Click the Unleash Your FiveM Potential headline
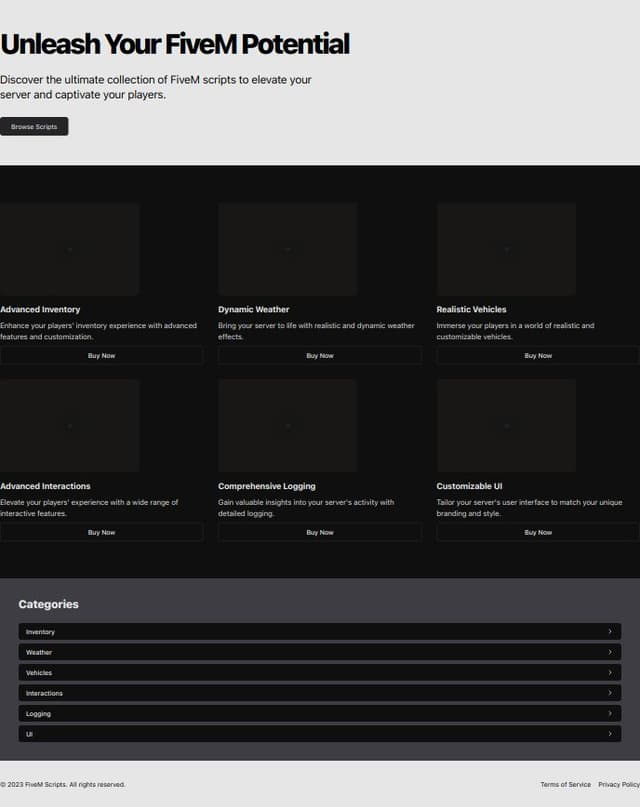The image size is (640, 807). click(175, 44)
